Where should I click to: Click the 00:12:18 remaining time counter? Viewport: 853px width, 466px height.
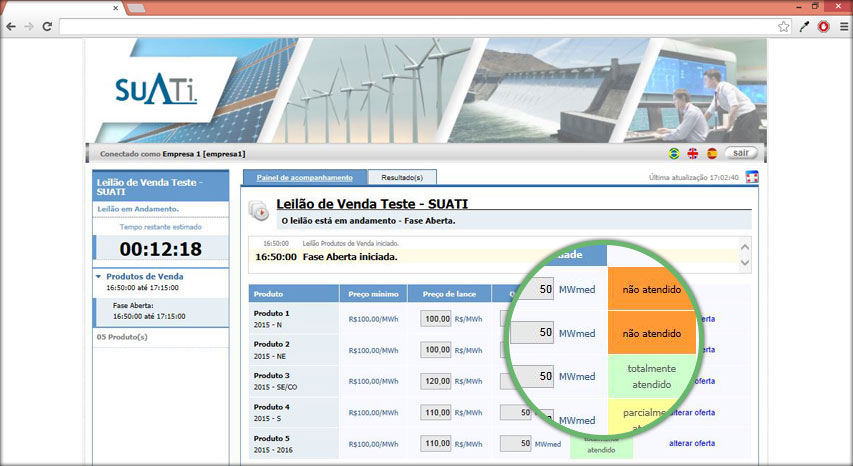(x=161, y=249)
